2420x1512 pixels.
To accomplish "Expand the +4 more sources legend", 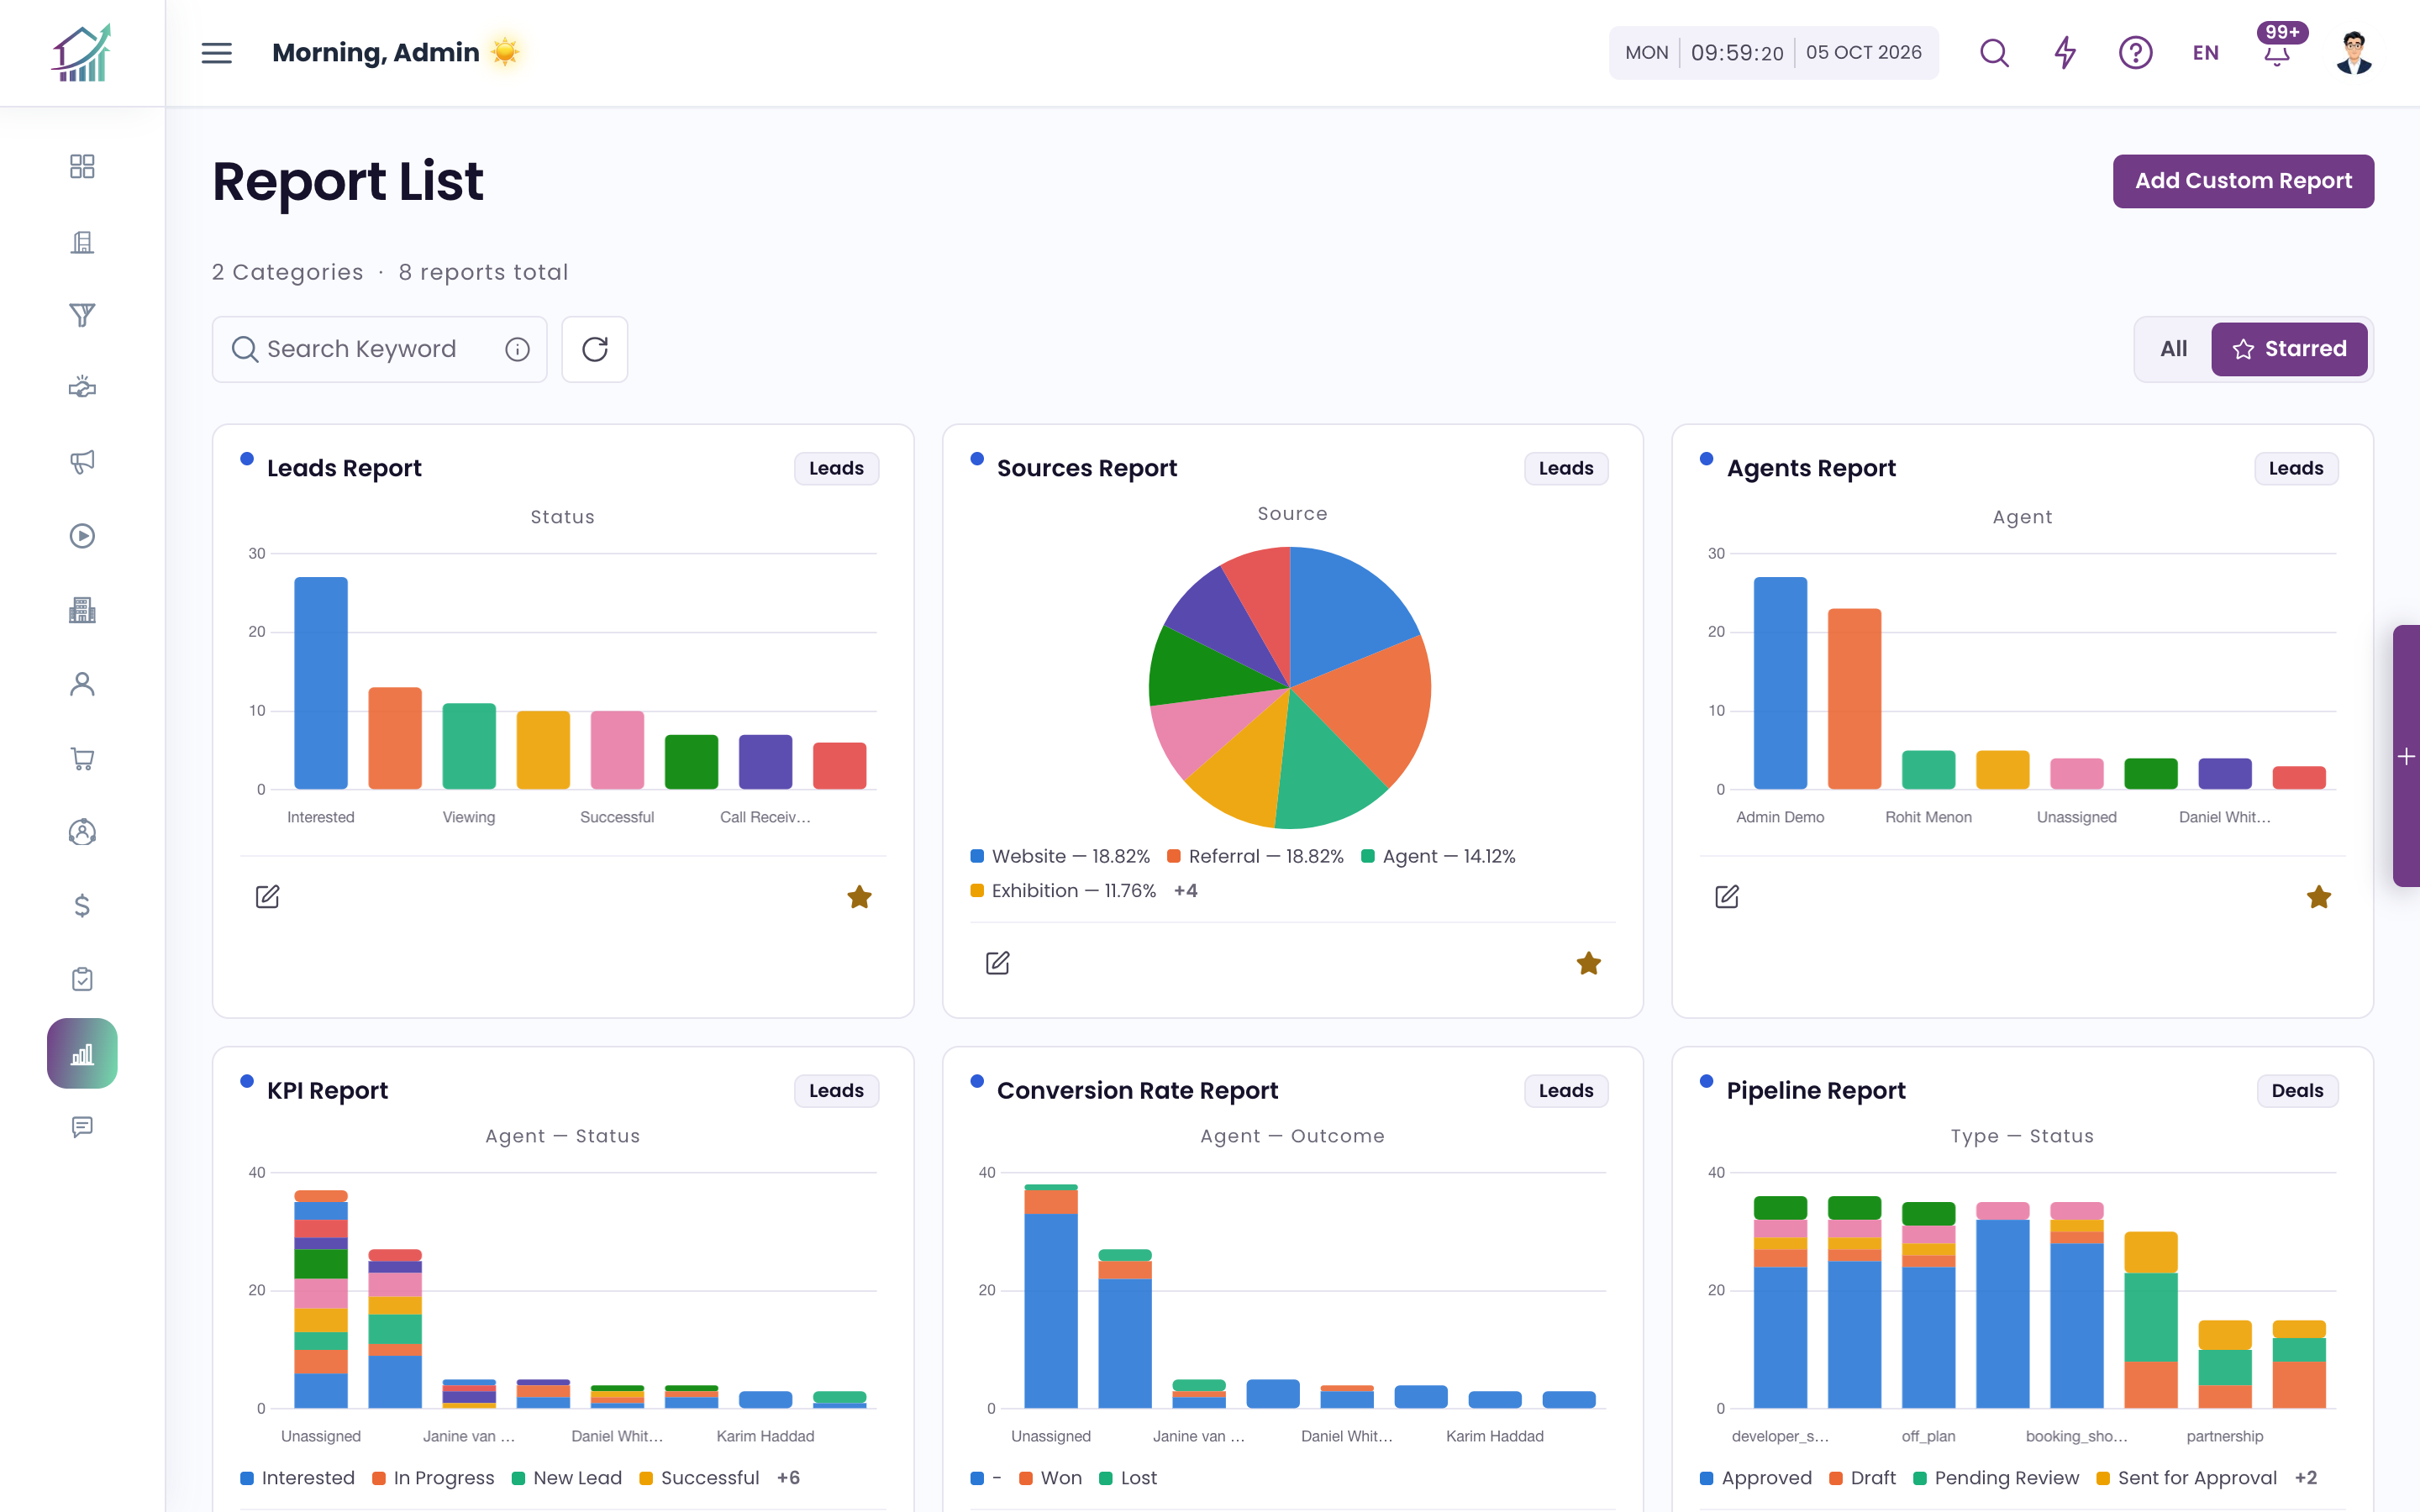I will pyautogui.click(x=1185, y=890).
